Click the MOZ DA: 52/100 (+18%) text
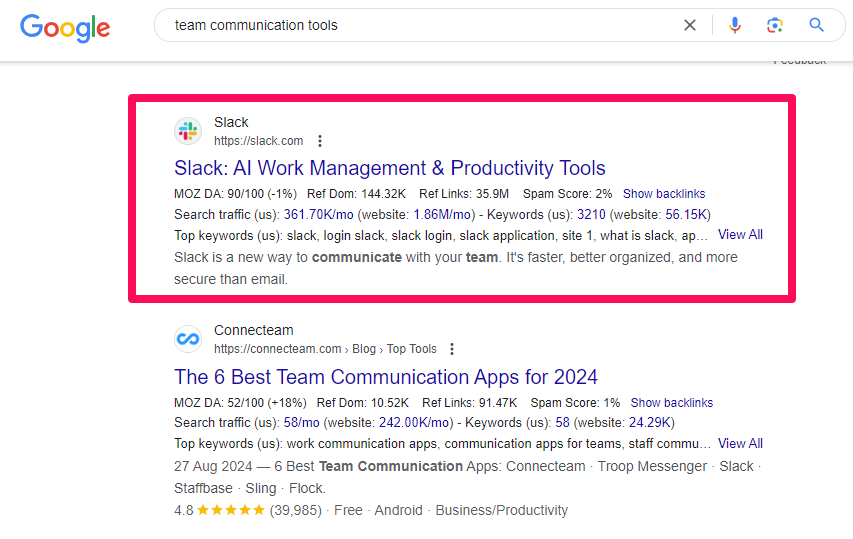853x539 pixels. [x=240, y=402]
